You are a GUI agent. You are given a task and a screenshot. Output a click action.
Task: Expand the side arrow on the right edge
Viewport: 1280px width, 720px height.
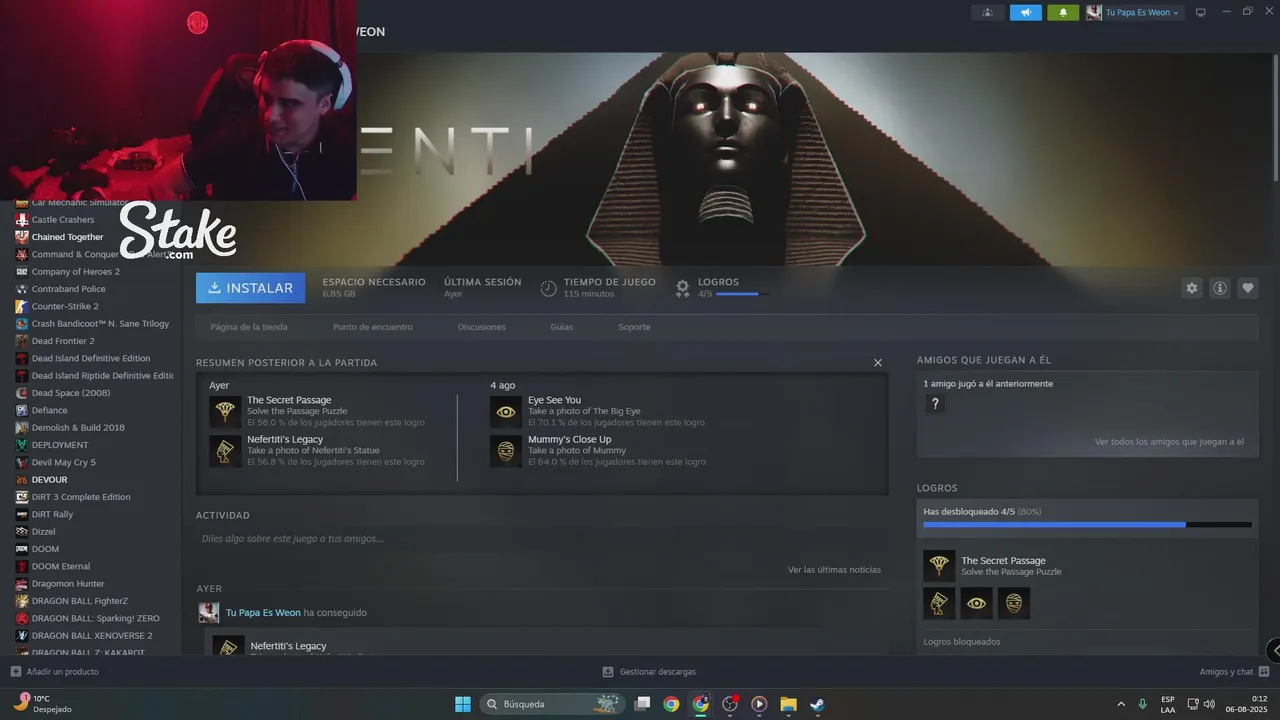click(1272, 650)
